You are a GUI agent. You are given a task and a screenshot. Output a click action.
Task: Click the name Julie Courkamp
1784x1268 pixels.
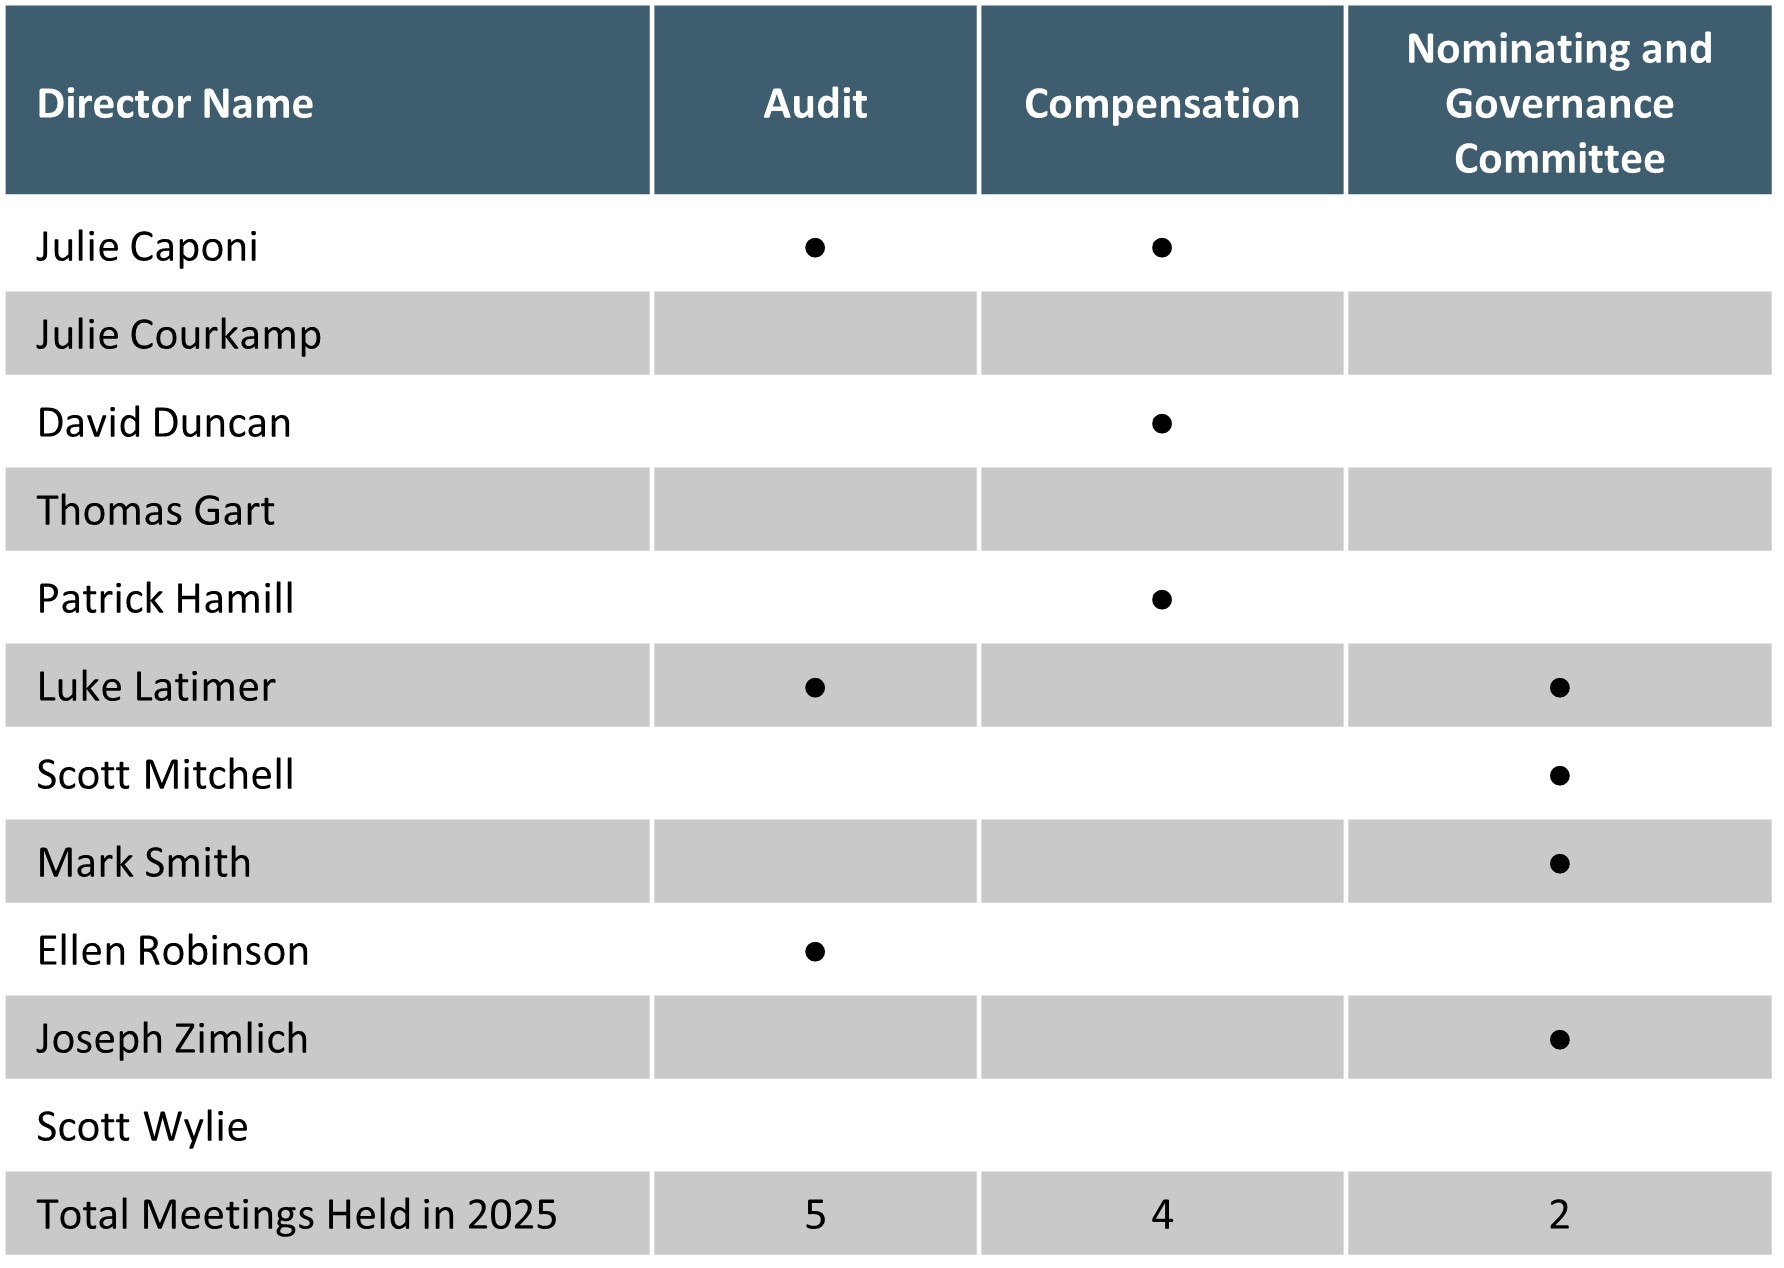point(179,334)
